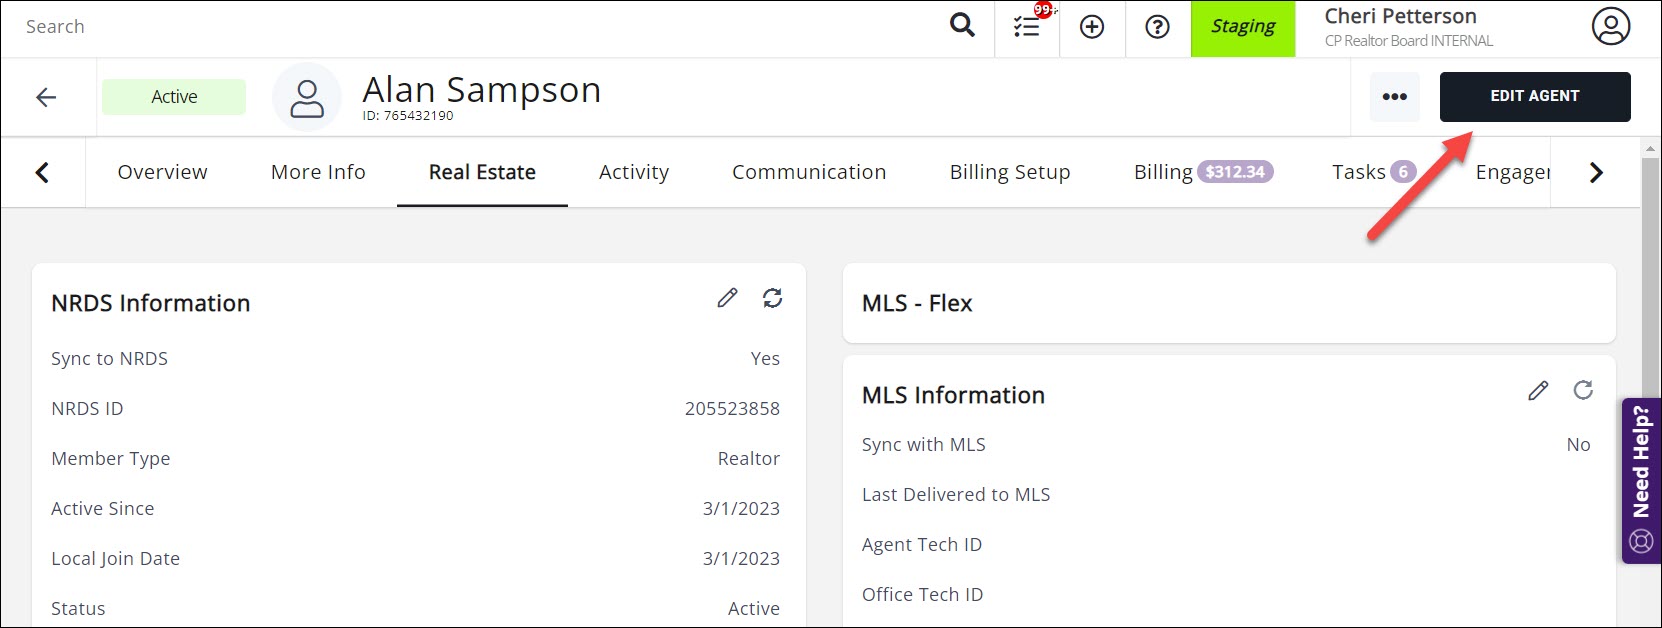Switch to the Overview tab
The image size is (1662, 628).
pyautogui.click(x=162, y=172)
